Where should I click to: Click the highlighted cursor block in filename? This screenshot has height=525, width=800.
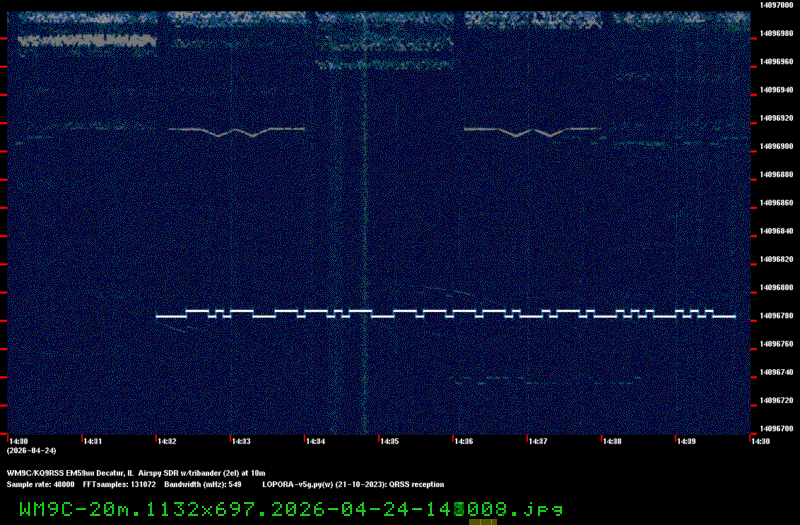459,509
